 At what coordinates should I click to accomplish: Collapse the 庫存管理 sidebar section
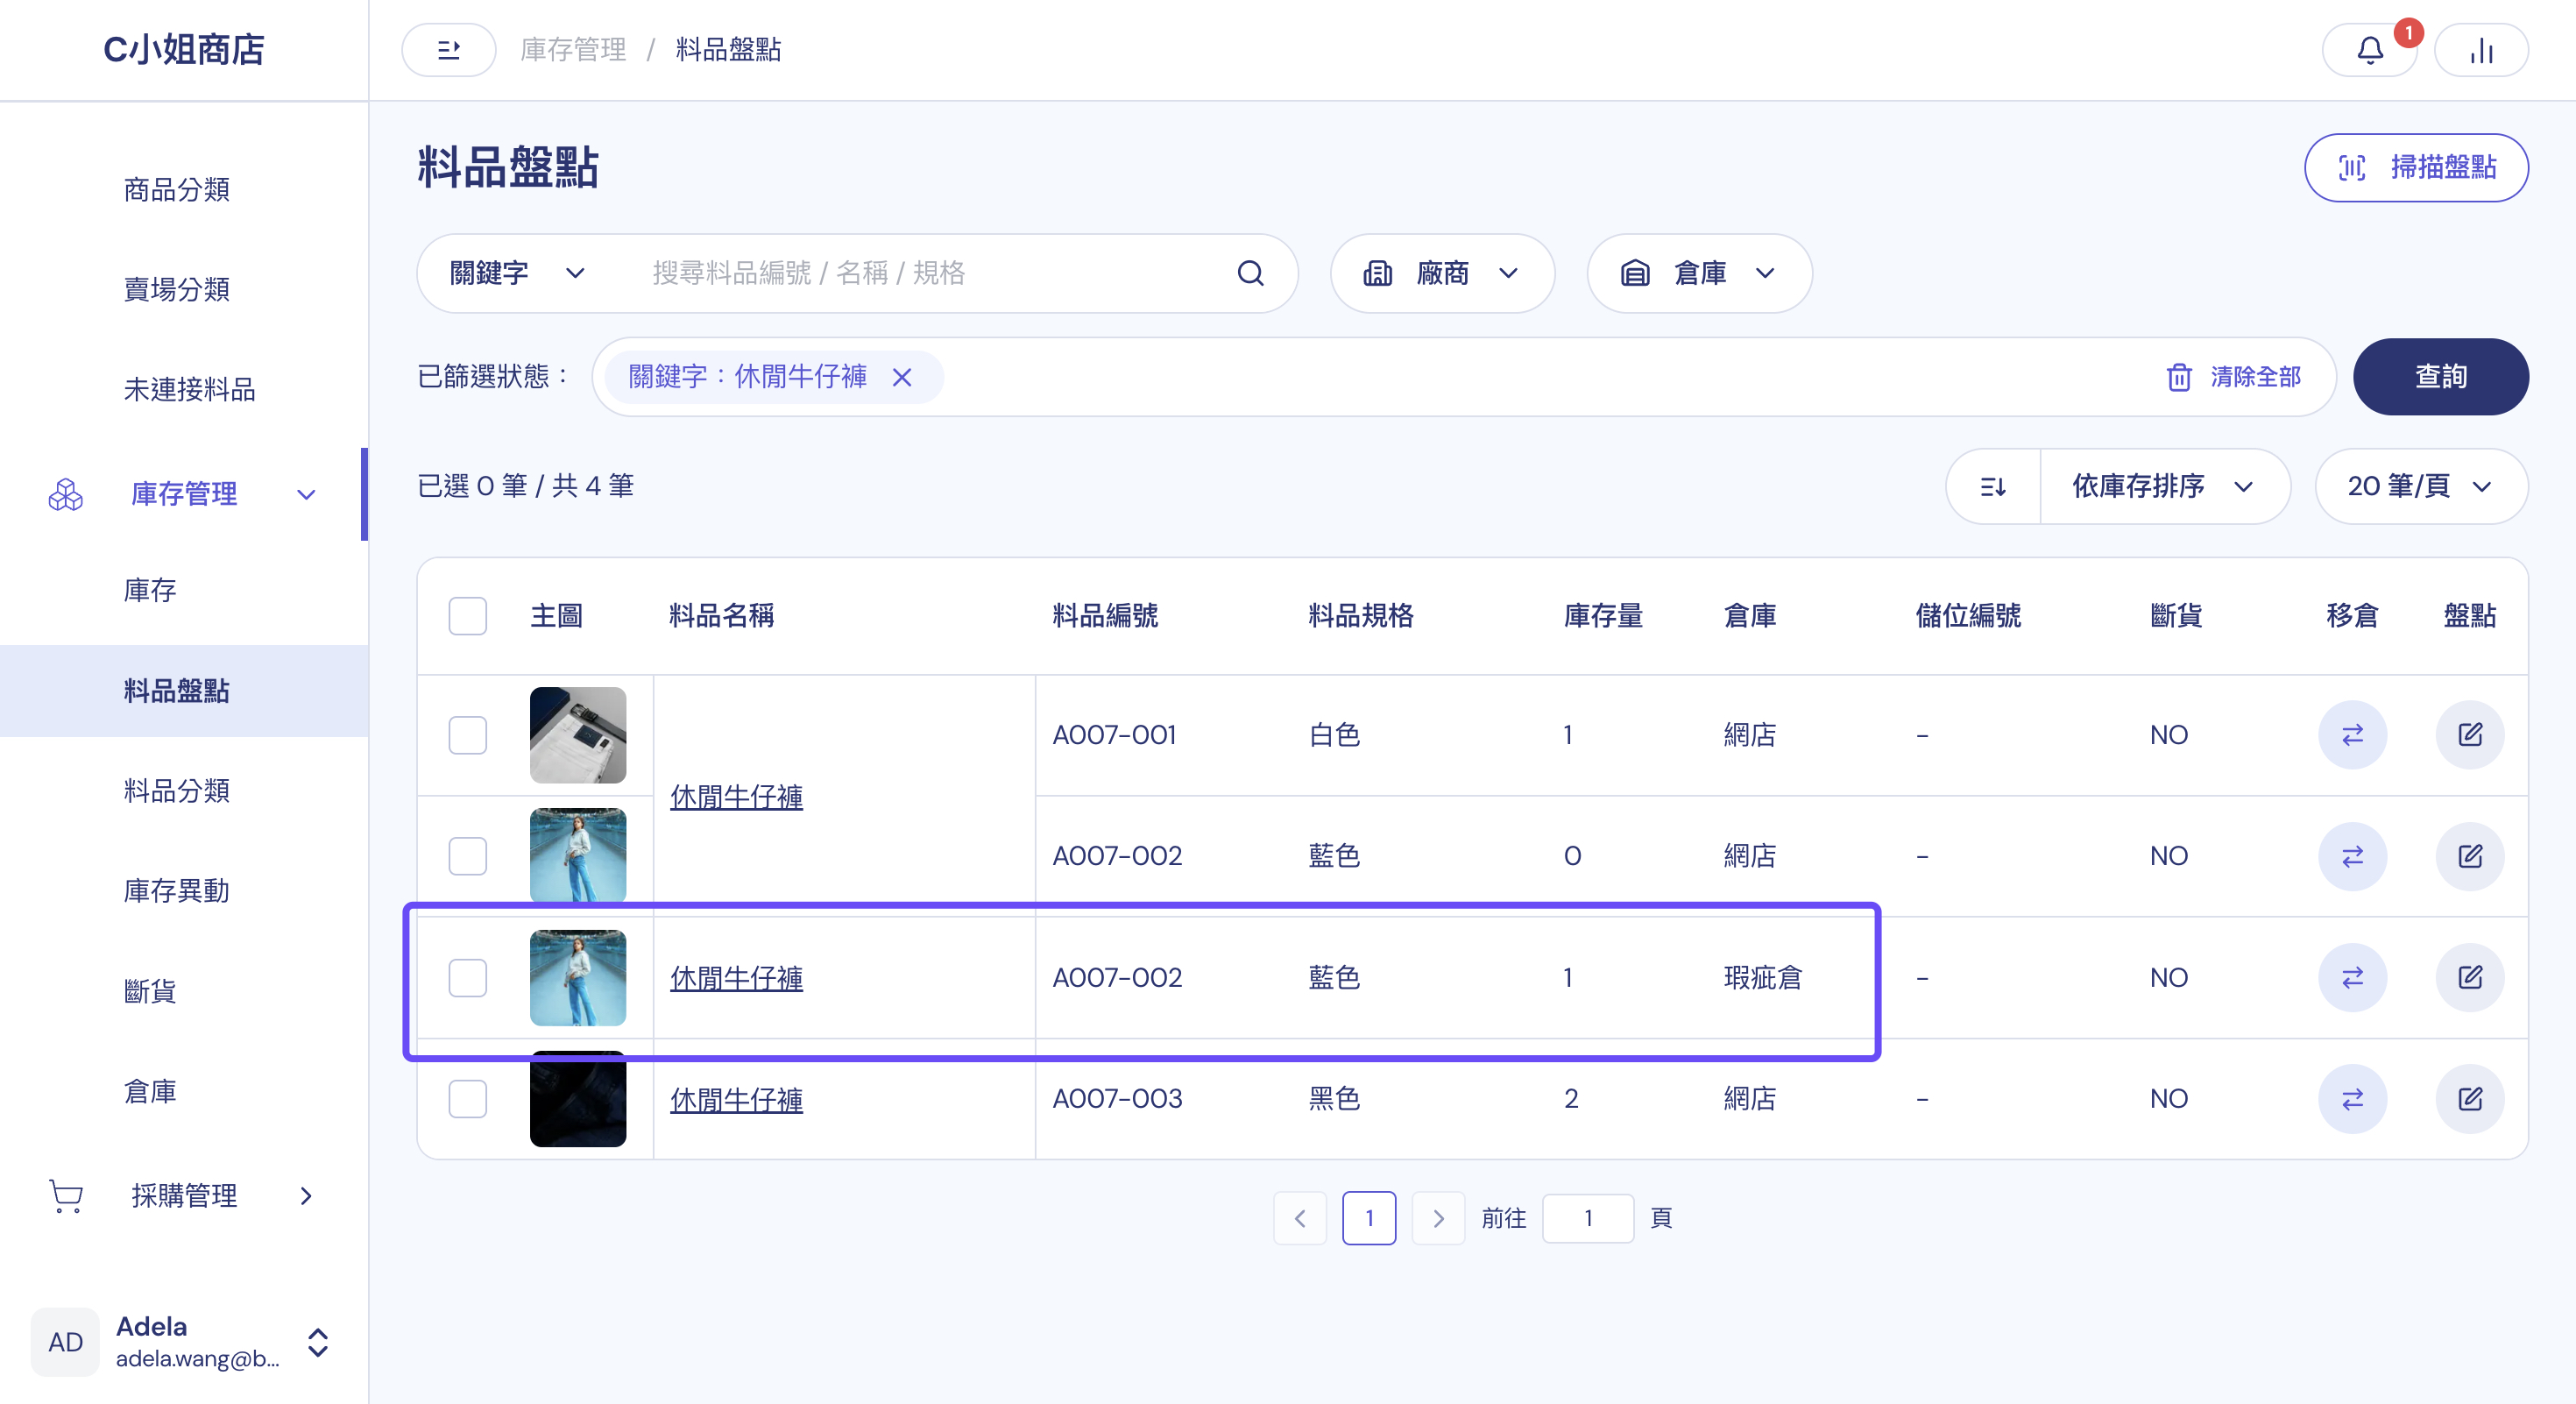(x=184, y=494)
